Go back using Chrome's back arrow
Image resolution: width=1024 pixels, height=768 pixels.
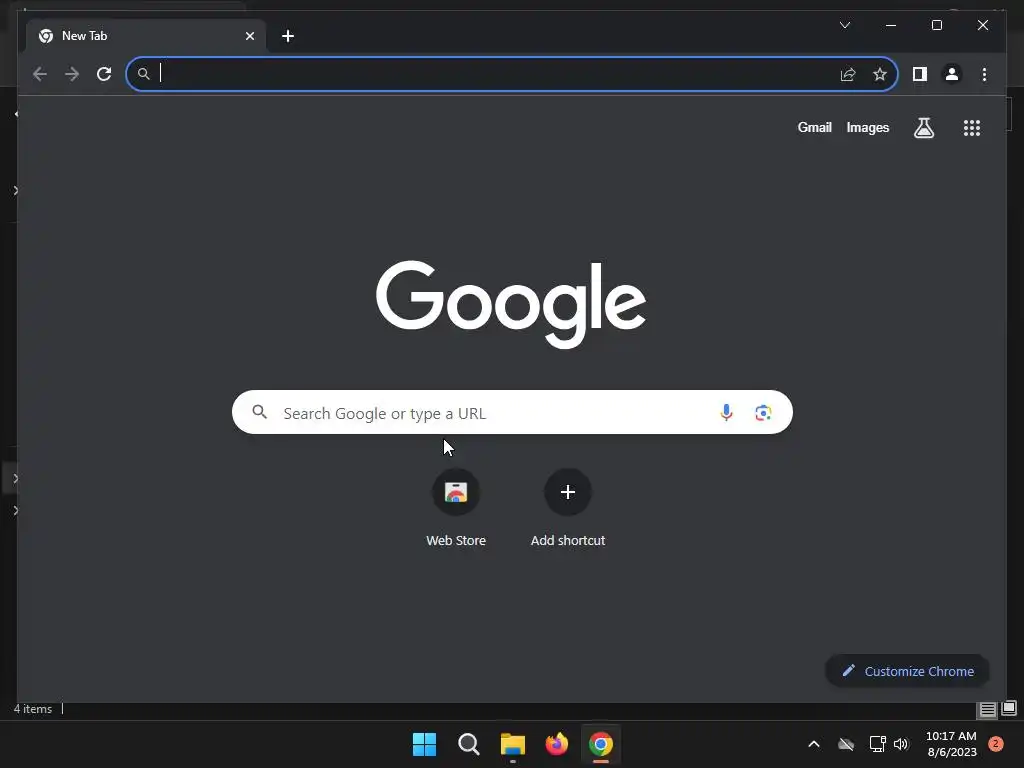coord(40,74)
